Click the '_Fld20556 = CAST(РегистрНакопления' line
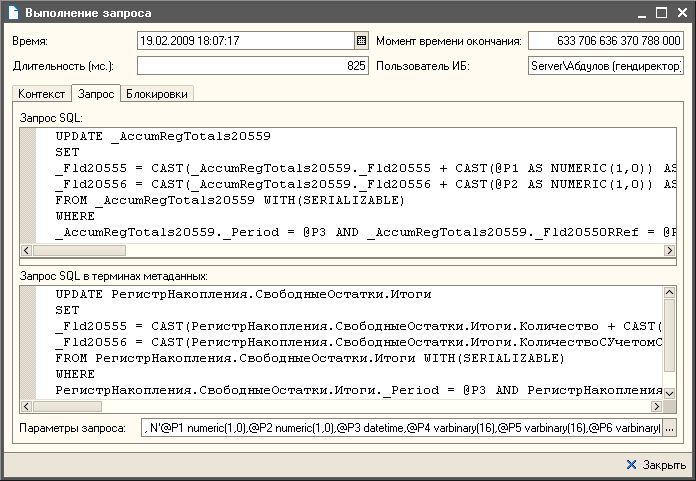This screenshot has width=696, height=481. [359, 342]
